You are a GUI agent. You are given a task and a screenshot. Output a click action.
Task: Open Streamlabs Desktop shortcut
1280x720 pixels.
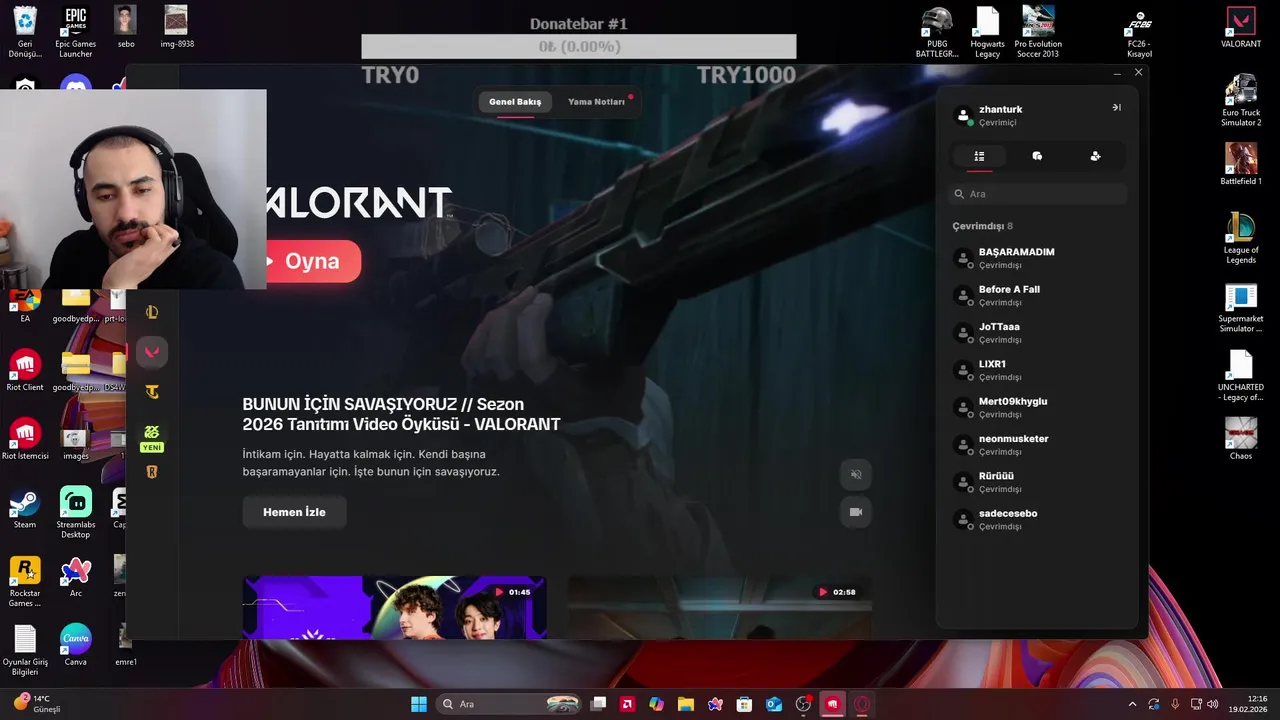pos(75,512)
